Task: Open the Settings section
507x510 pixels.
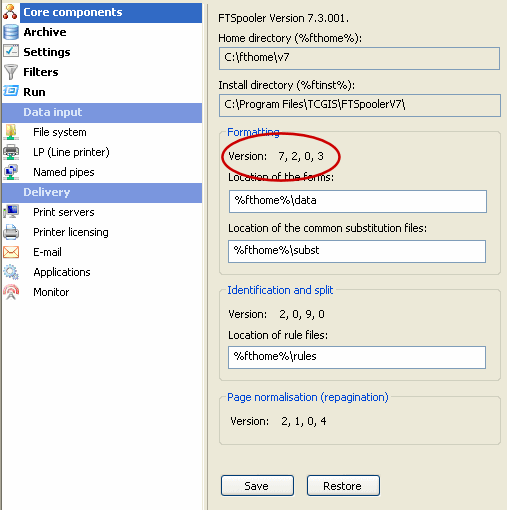Action: 47,52
